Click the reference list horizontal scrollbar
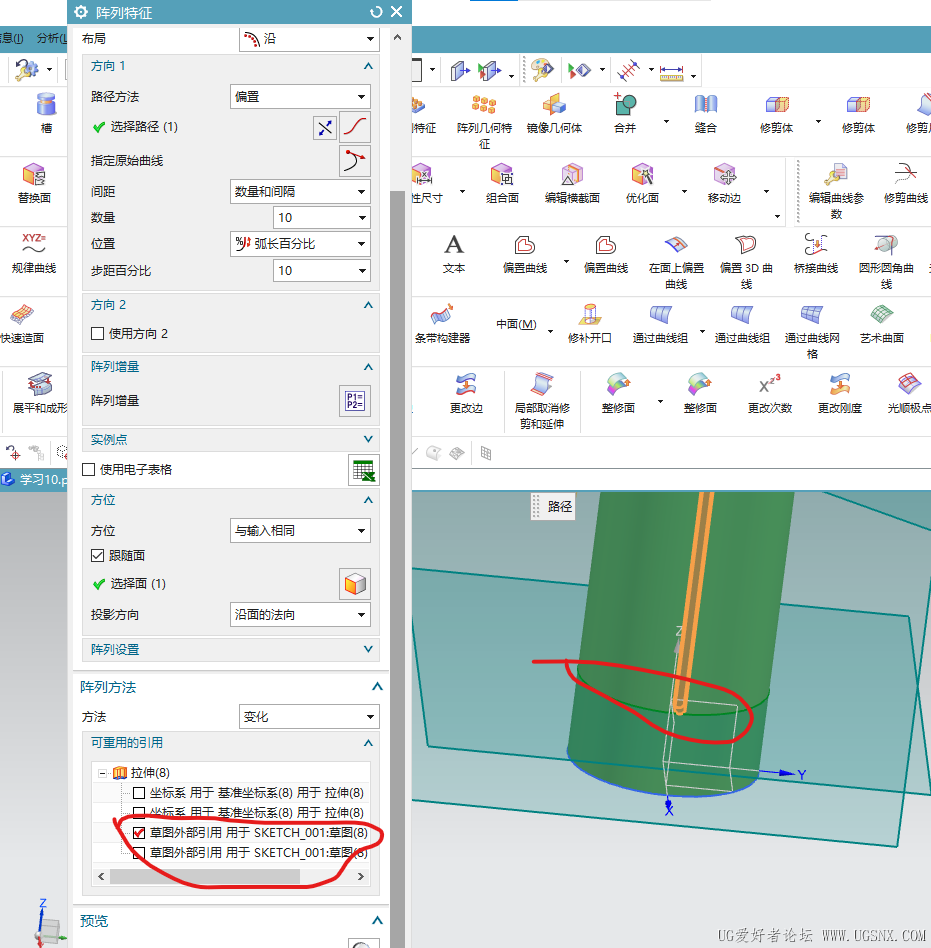931x948 pixels. (x=204, y=876)
